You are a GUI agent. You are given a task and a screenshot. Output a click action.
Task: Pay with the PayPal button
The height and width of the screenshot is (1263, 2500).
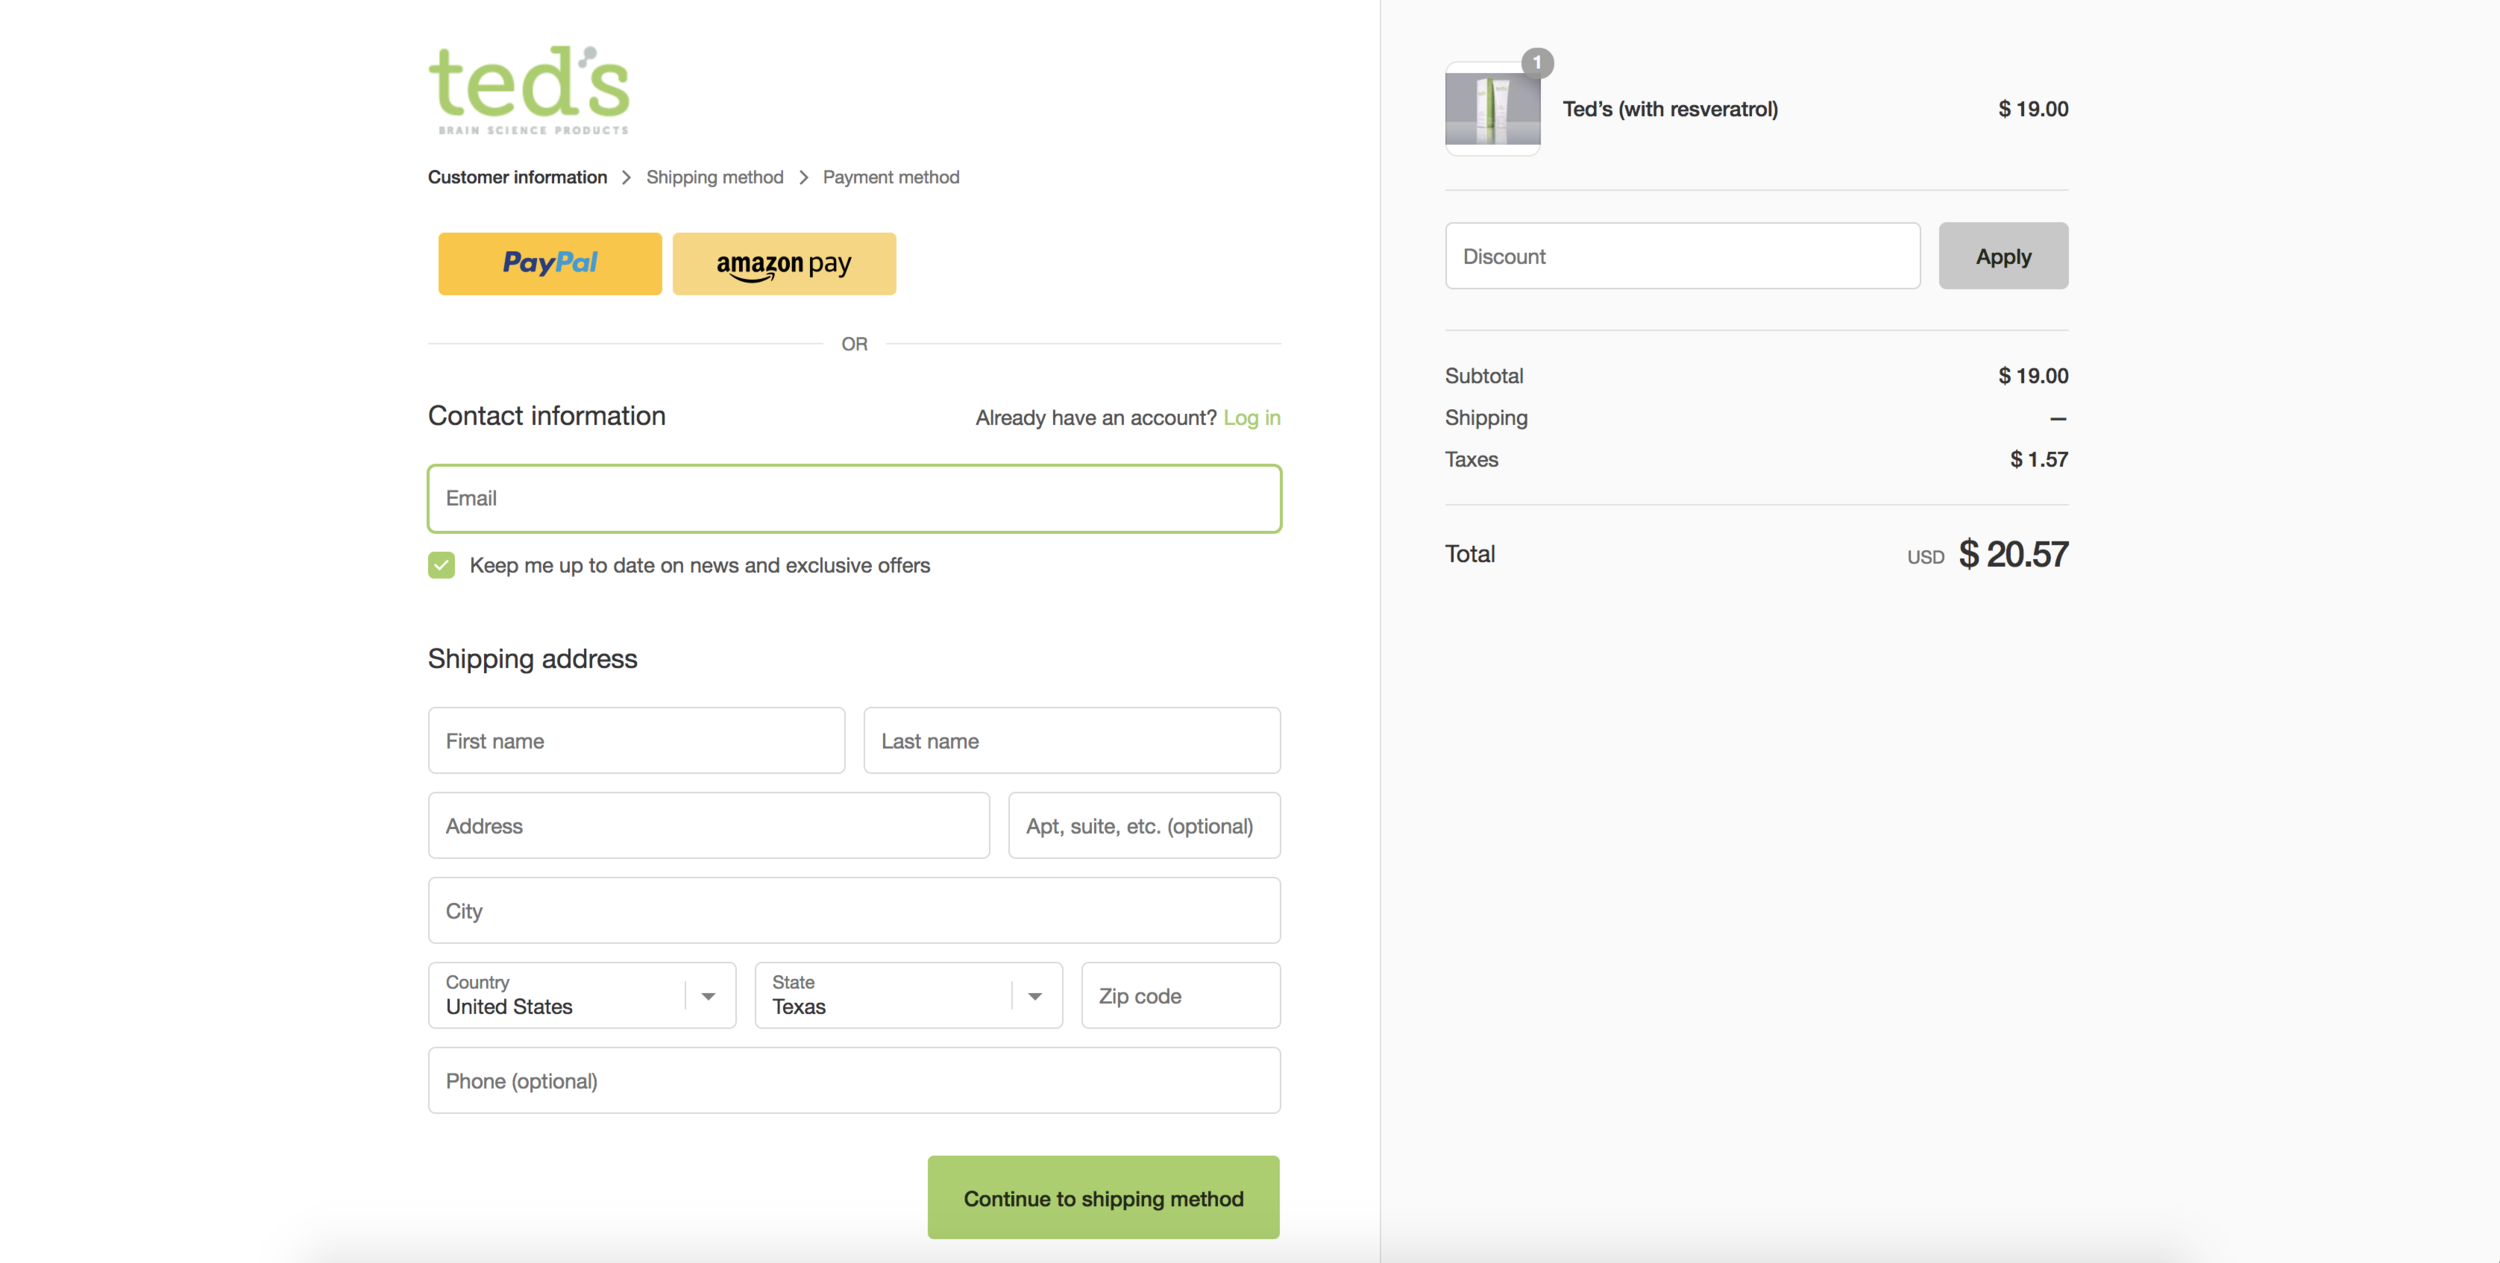[x=550, y=264]
